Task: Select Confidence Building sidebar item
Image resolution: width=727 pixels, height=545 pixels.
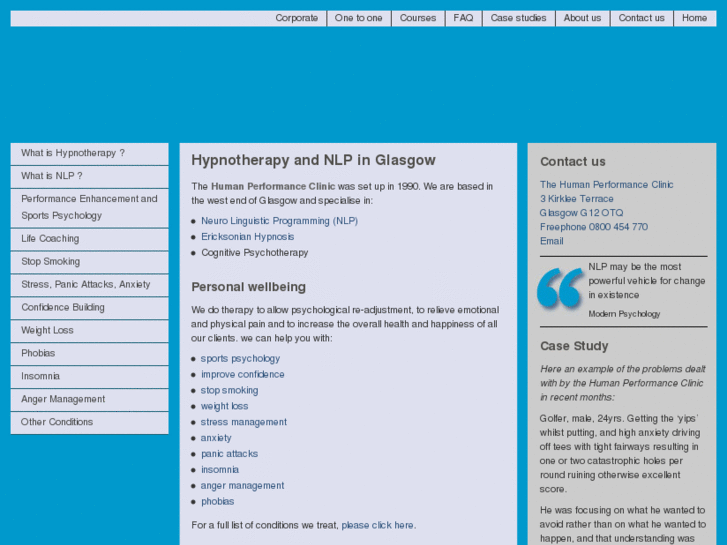Action: pos(89,308)
